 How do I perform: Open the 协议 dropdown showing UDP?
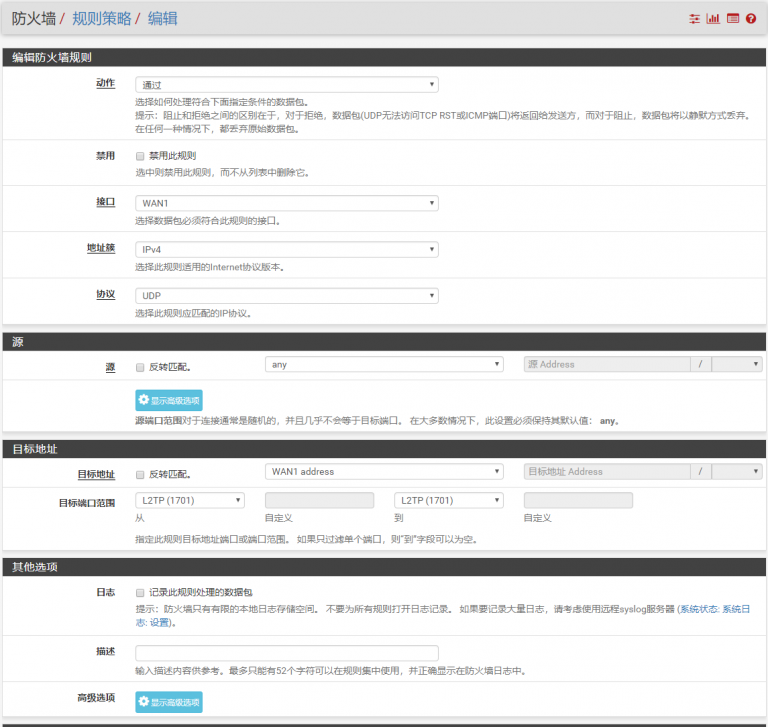286,296
